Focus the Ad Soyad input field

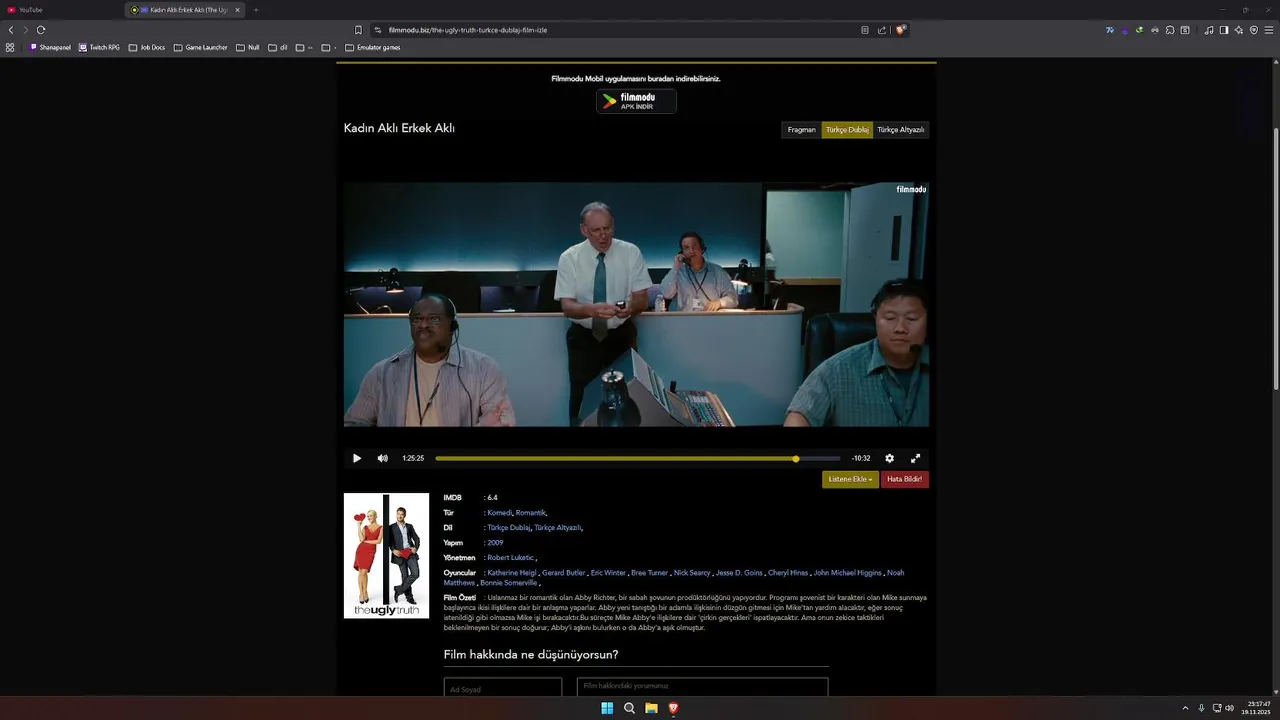tap(503, 688)
